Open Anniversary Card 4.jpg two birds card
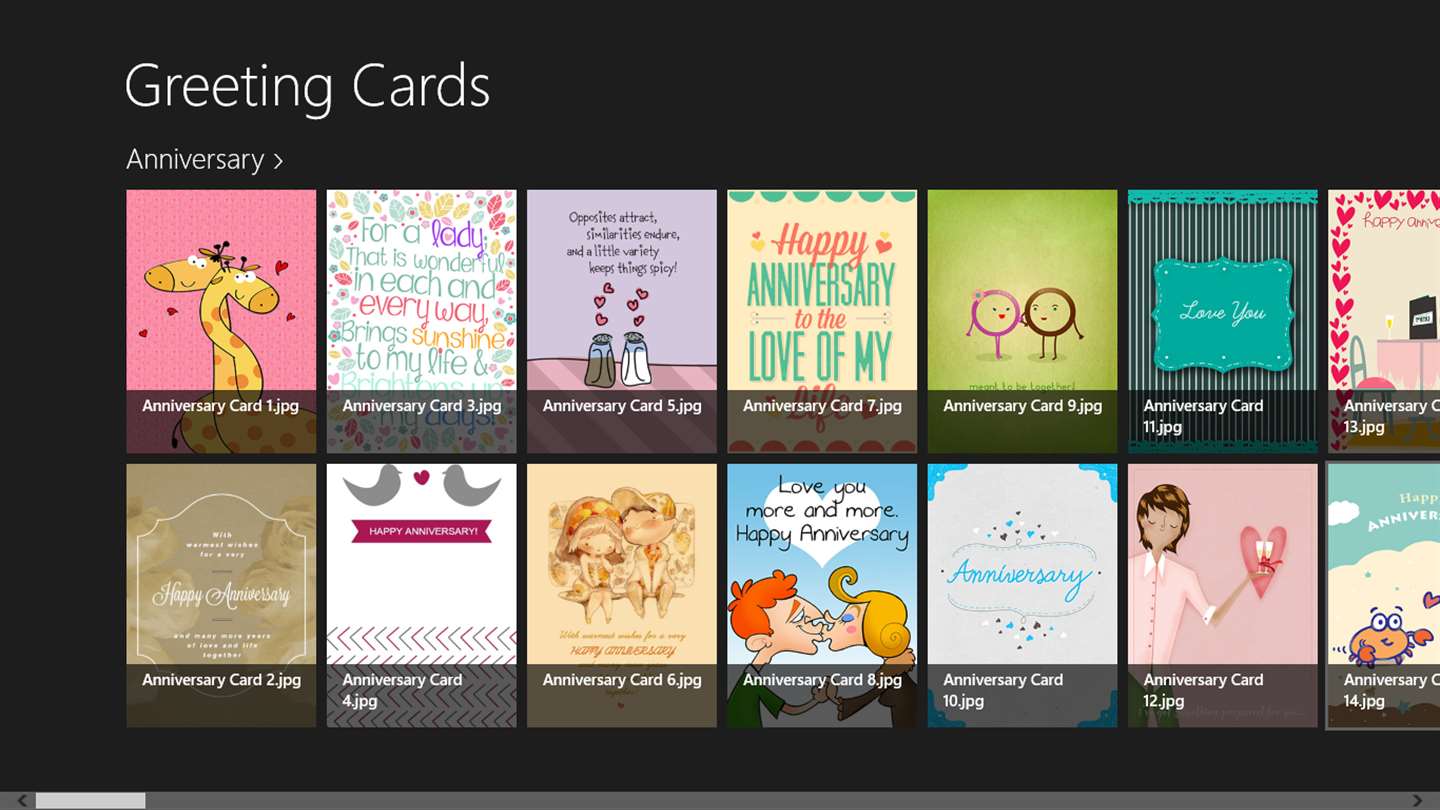 (421, 595)
